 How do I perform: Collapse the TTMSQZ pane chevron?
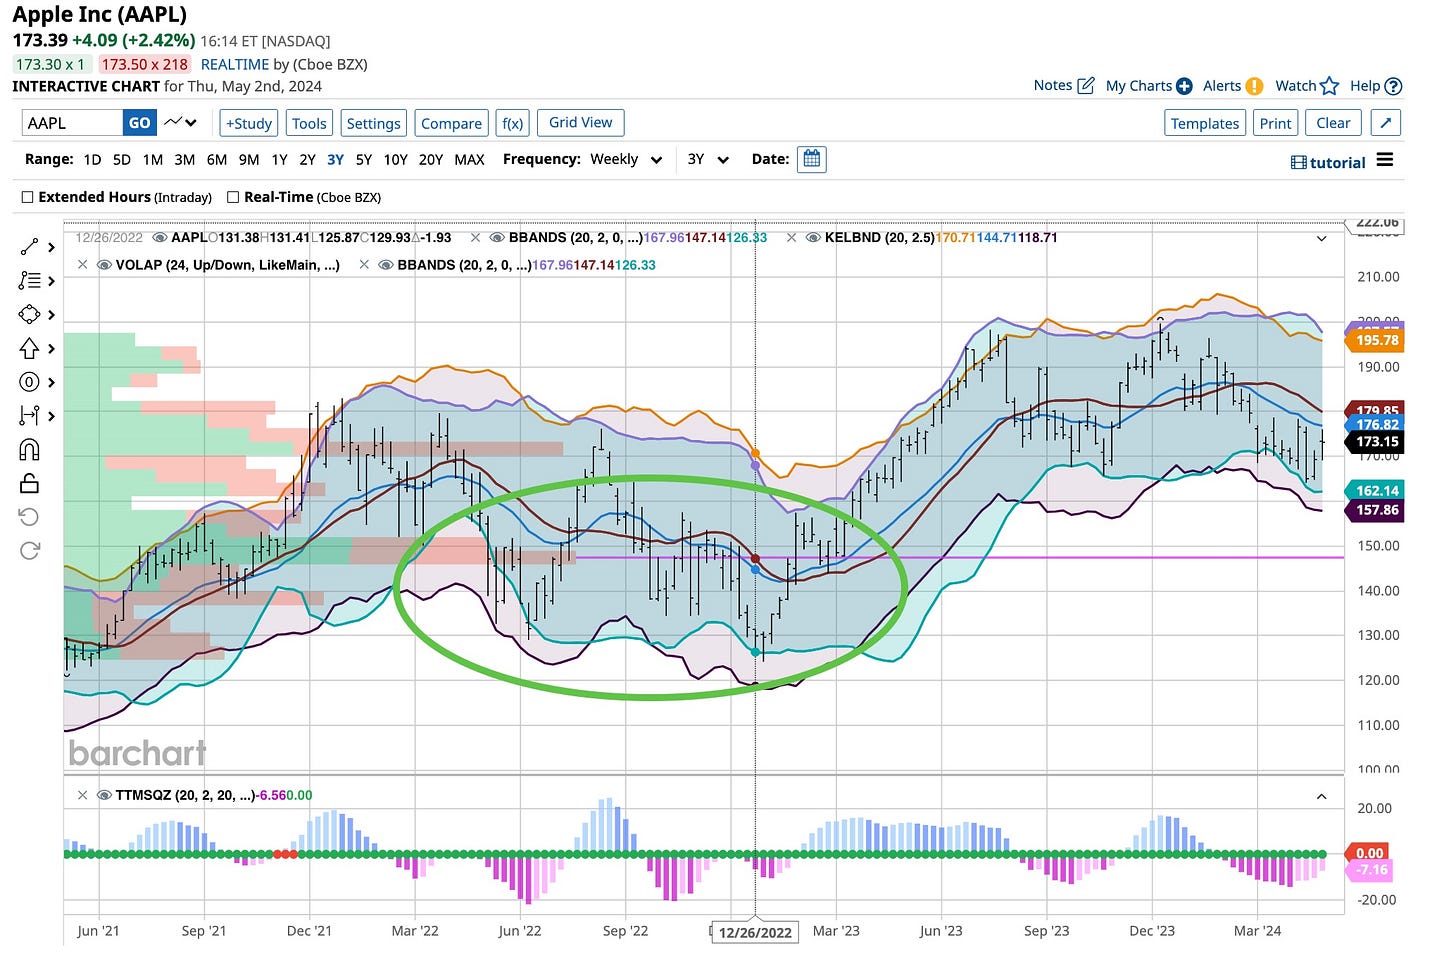tap(1321, 797)
